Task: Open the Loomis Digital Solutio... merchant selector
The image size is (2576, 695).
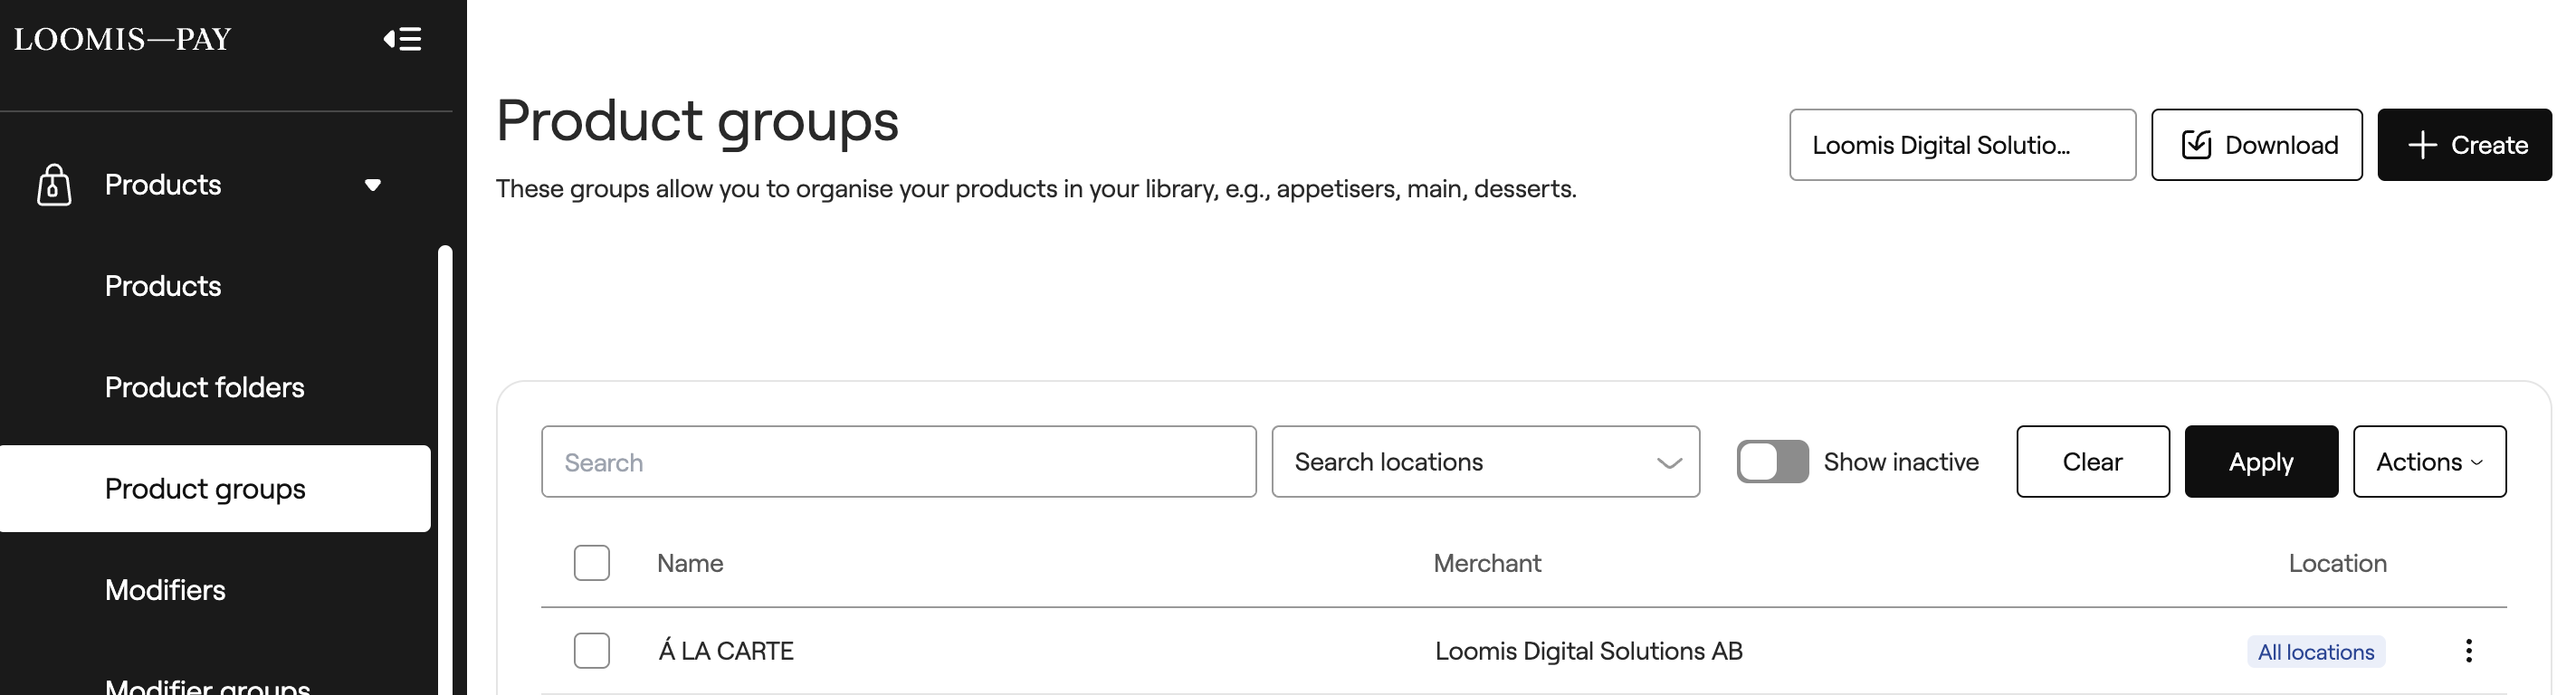Action: coord(1962,145)
